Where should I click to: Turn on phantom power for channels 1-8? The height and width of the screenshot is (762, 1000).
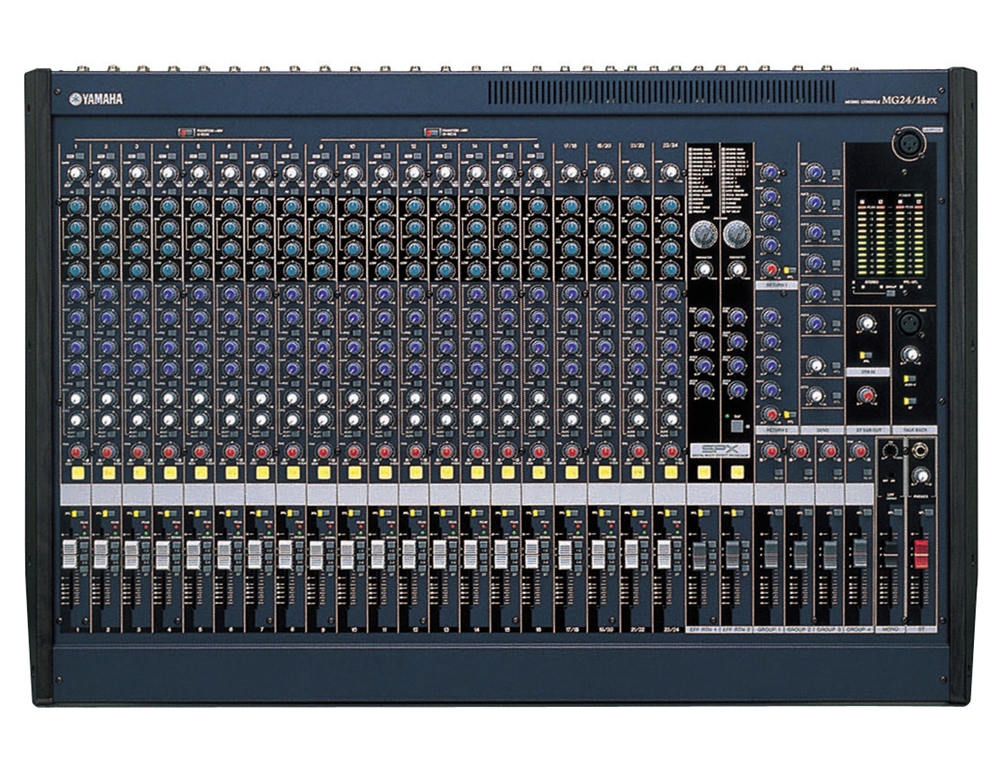(x=183, y=132)
